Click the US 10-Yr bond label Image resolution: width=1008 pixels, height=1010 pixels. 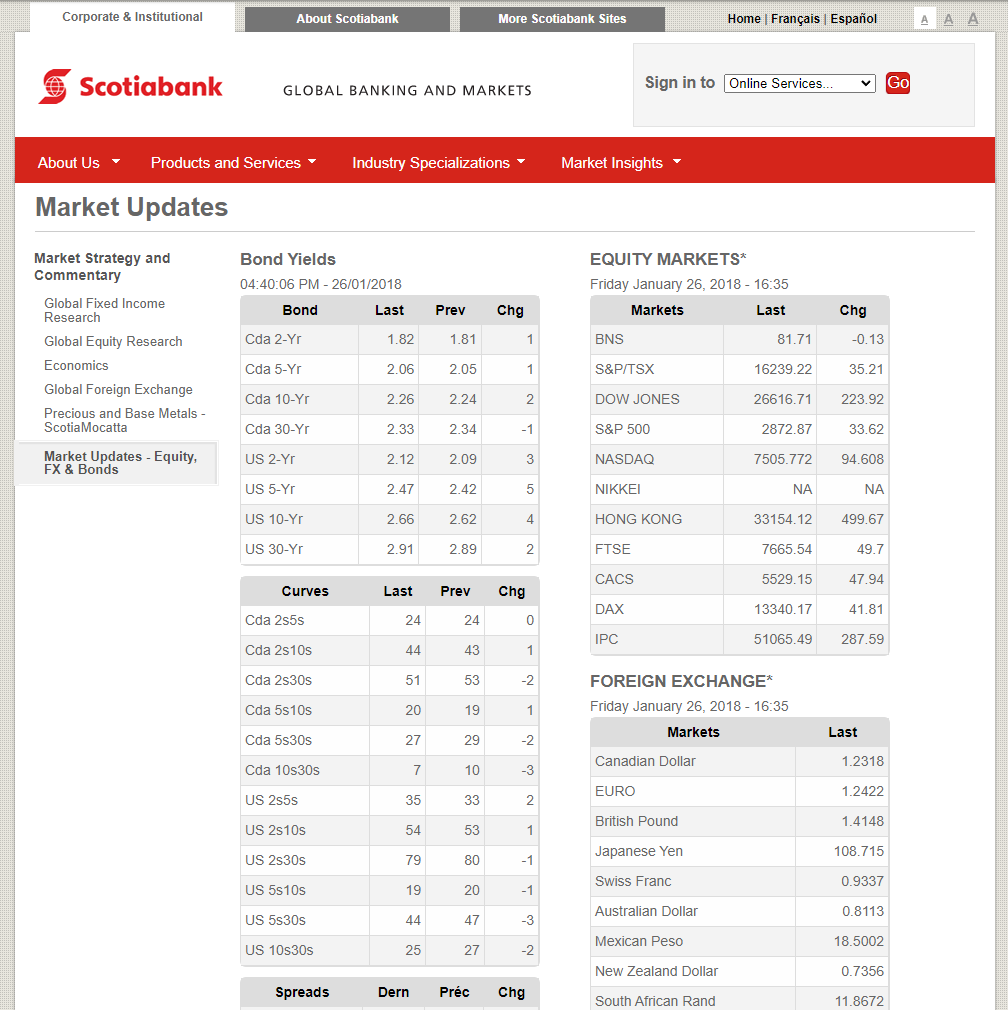coord(274,519)
